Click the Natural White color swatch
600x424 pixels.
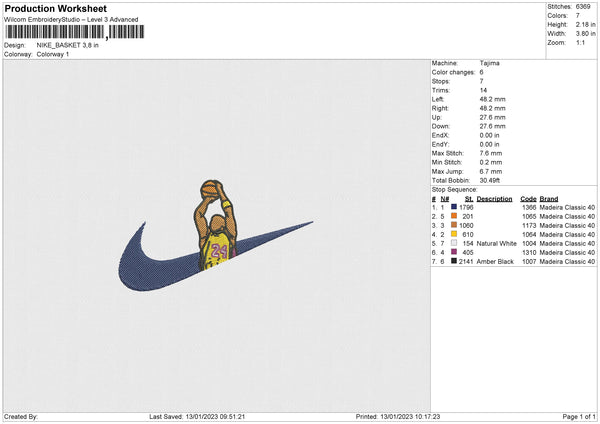point(454,243)
